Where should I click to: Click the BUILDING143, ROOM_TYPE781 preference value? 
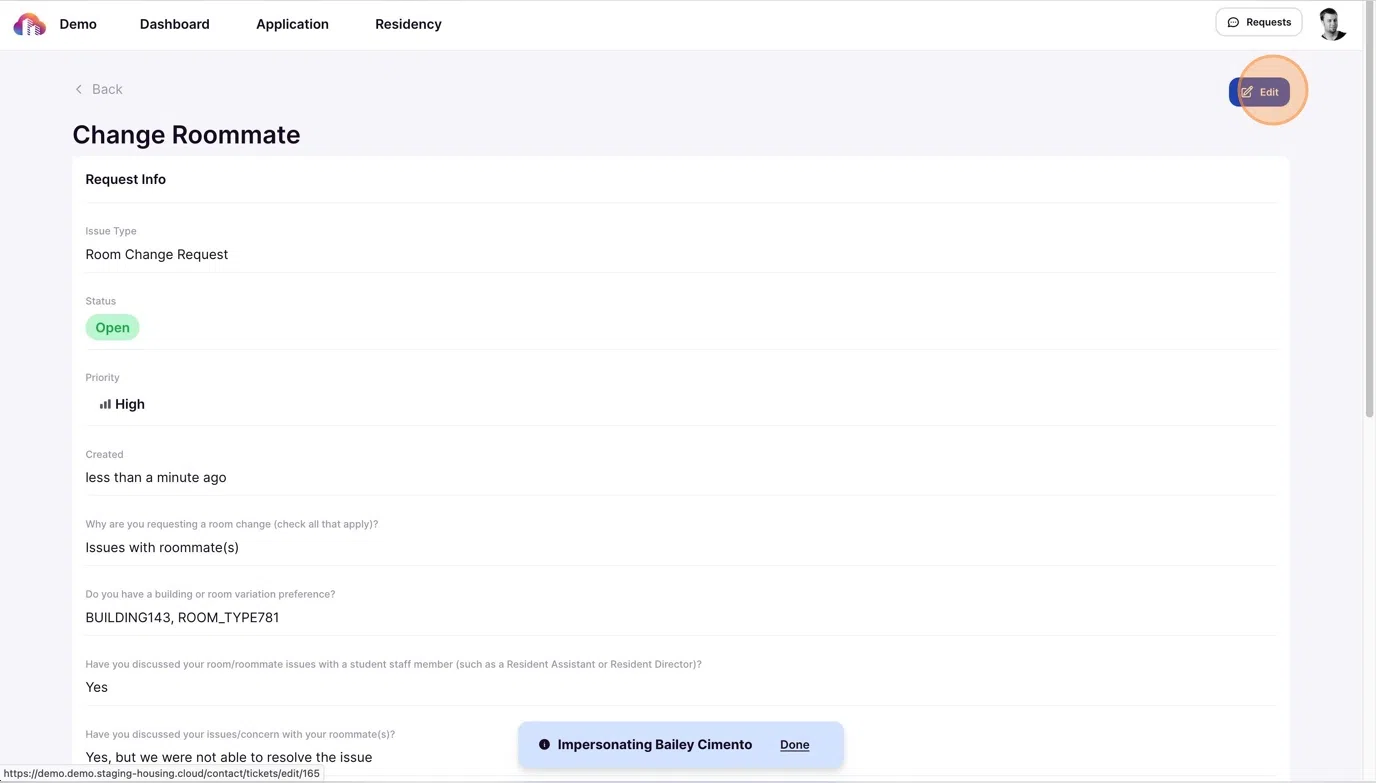tap(182, 618)
